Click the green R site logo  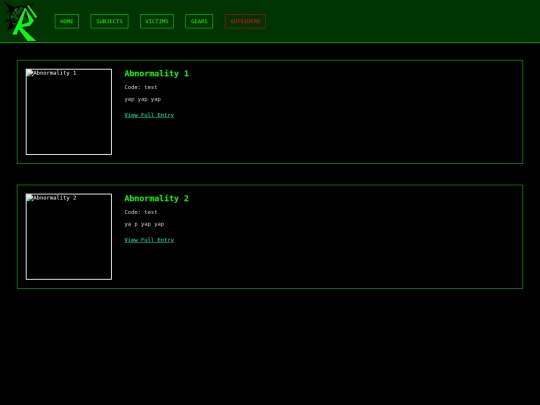(21, 22)
